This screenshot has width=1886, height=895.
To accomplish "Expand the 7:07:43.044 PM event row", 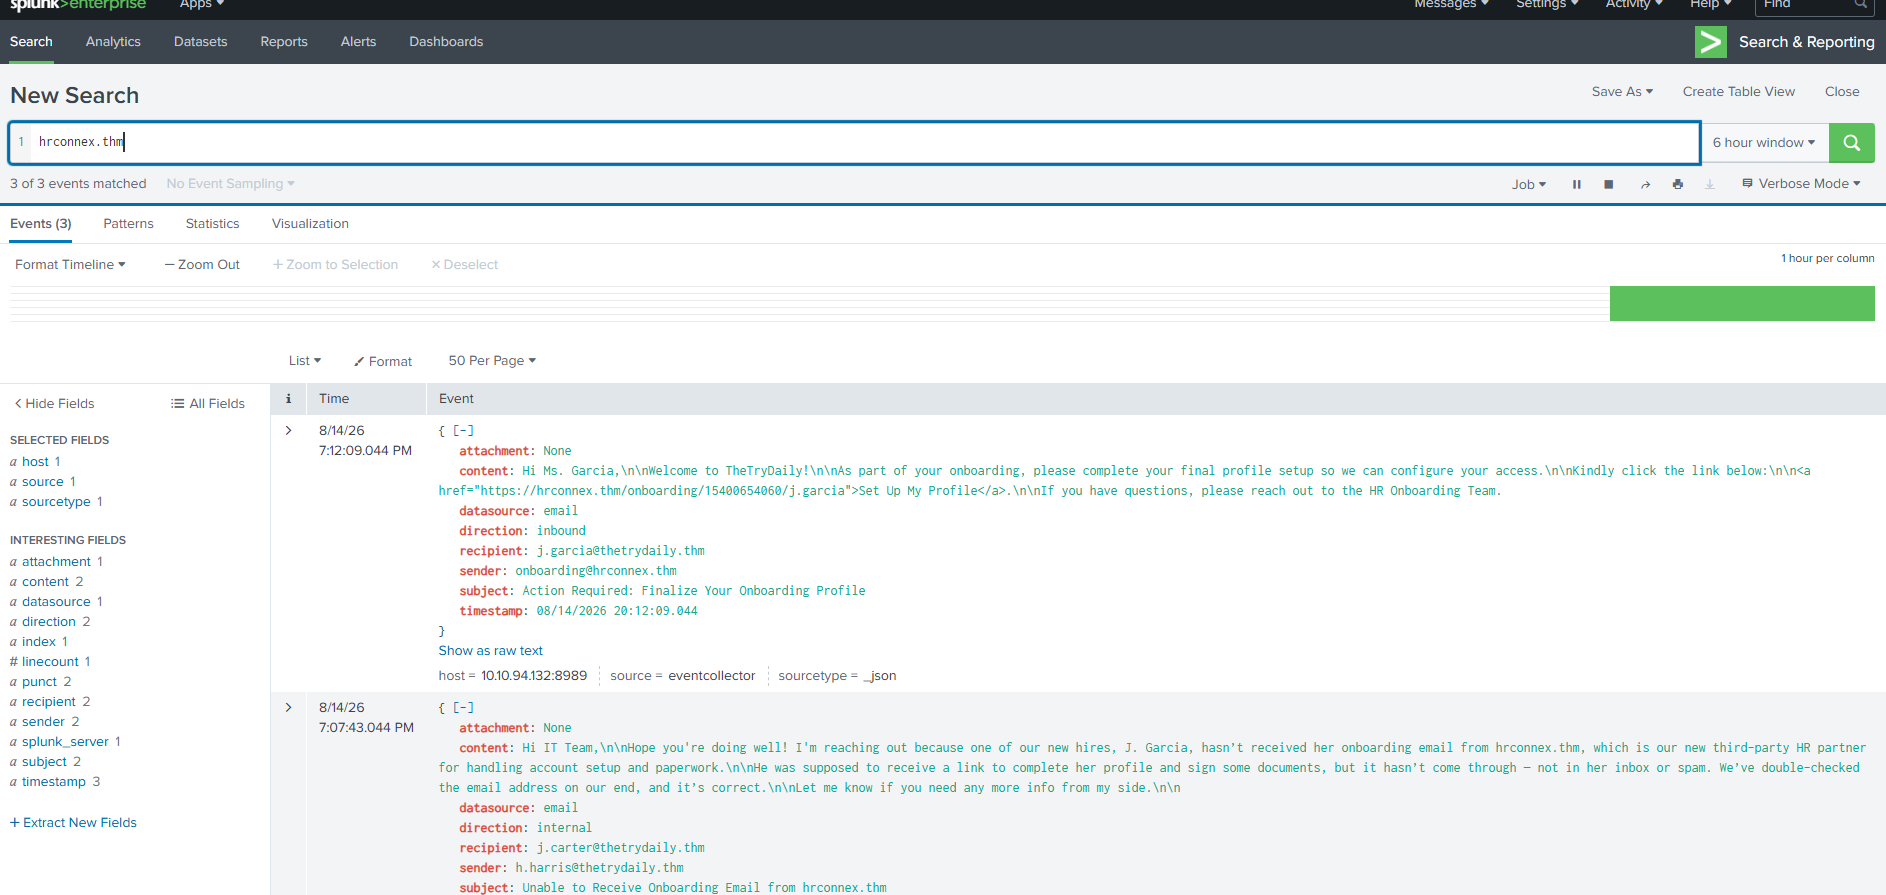I will pyautogui.click(x=289, y=707).
